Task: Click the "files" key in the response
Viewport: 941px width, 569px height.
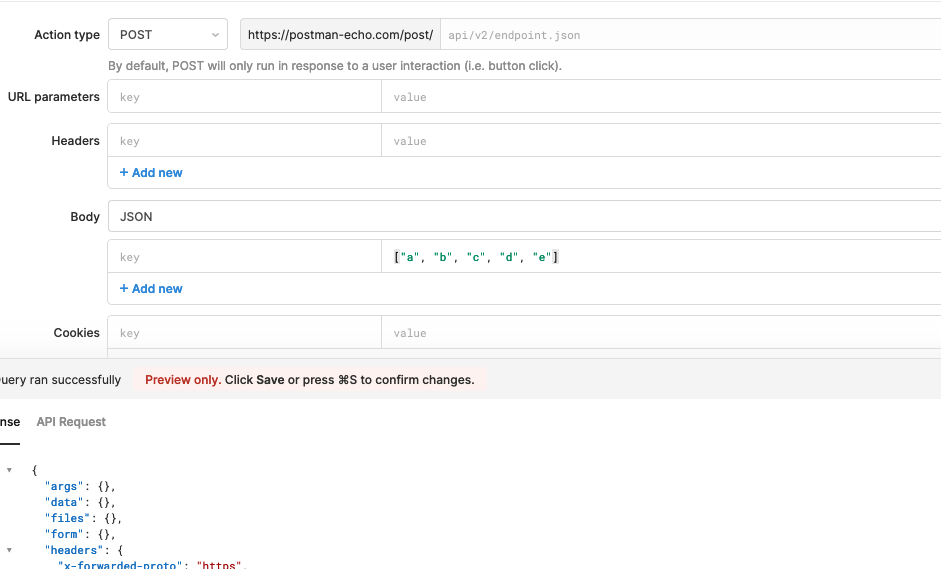Action: coord(67,518)
